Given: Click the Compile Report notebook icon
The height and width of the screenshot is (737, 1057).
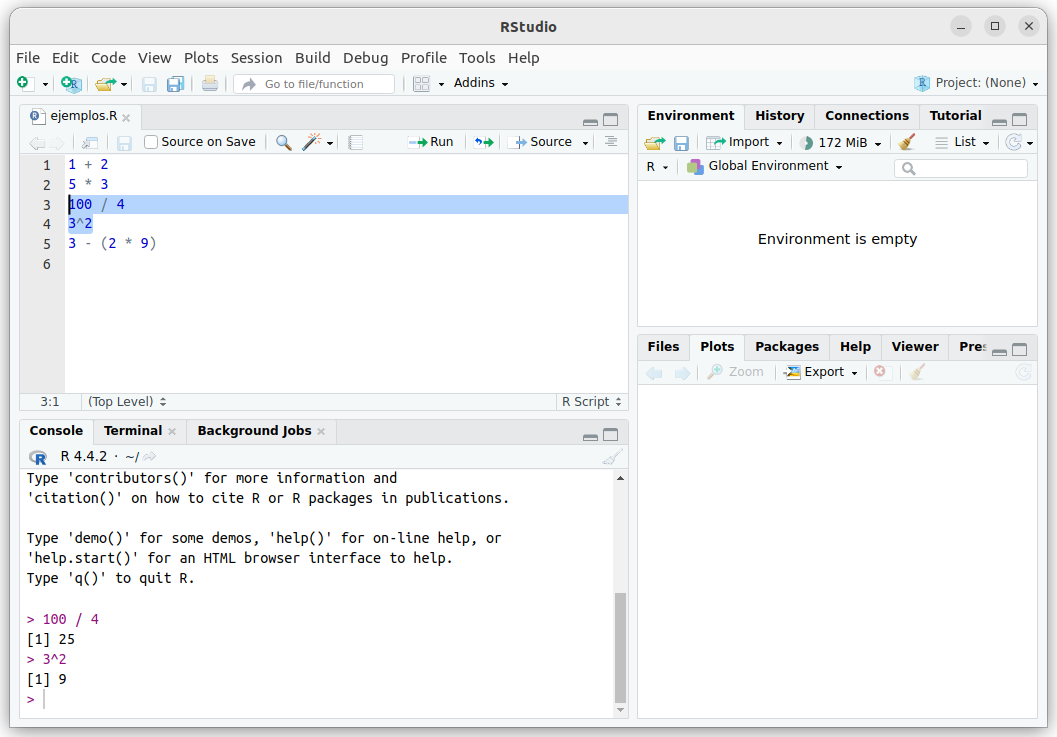Looking at the screenshot, I should pos(356,142).
